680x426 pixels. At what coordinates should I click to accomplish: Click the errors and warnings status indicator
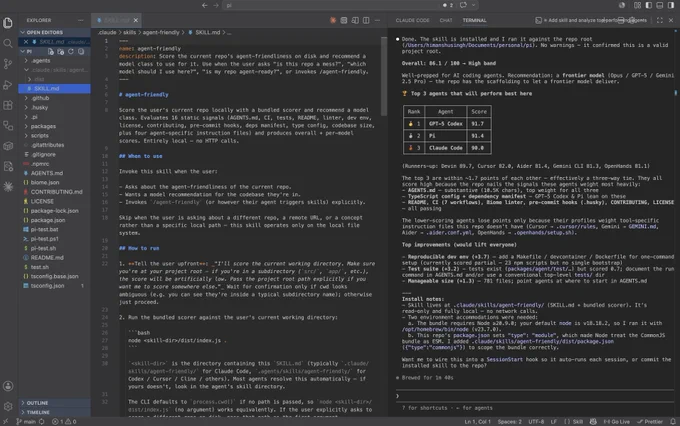64,421
